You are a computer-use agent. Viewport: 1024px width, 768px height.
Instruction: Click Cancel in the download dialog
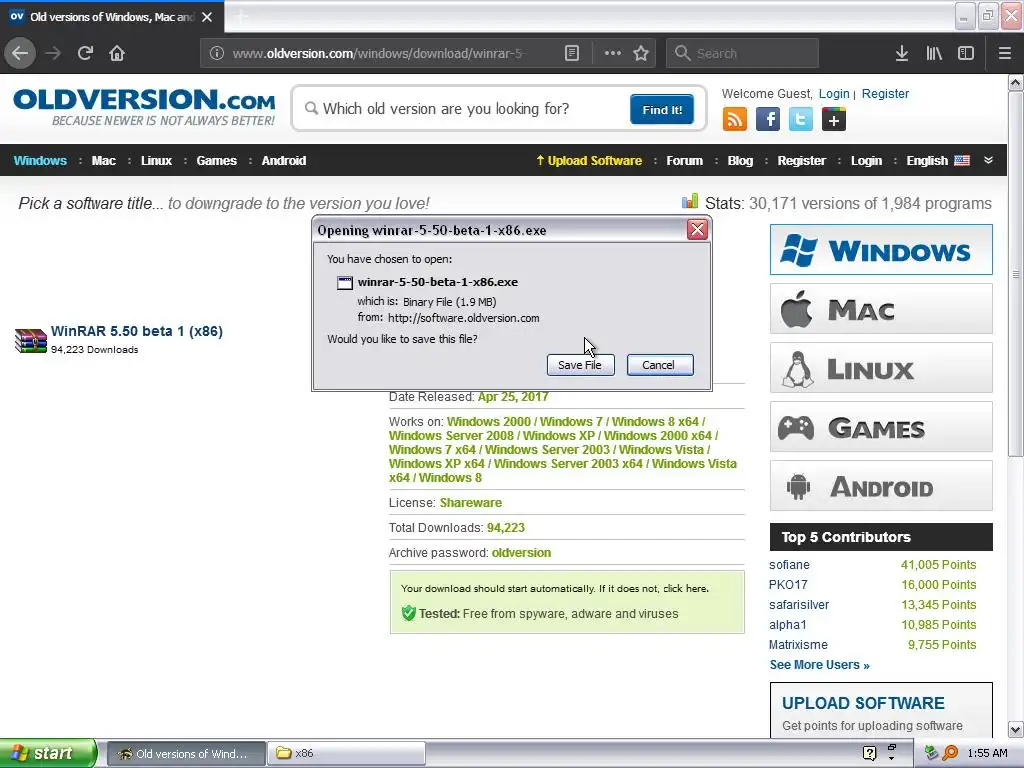[x=660, y=365]
